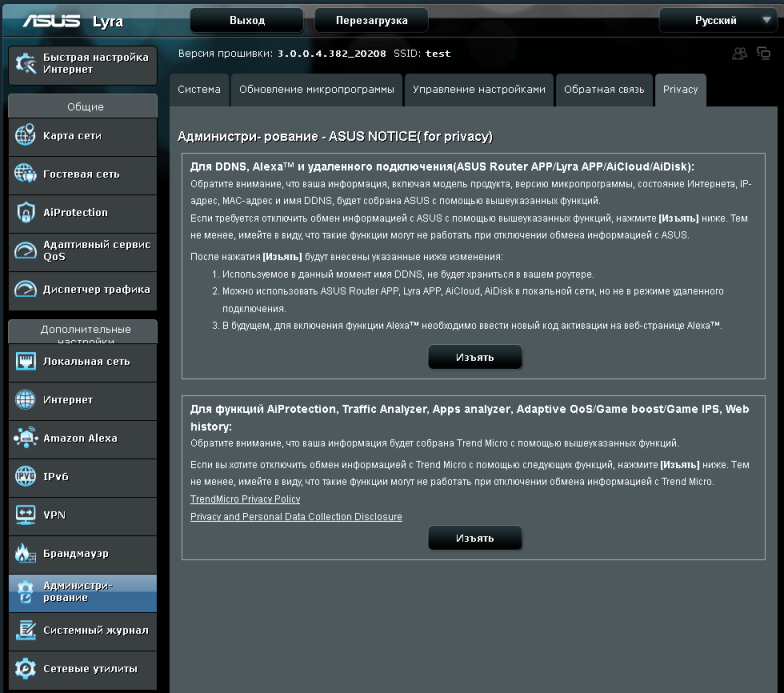This screenshot has height=693, width=784.
Task: Open the Quick Internet Setup wizard icon
Action: tap(26, 64)
